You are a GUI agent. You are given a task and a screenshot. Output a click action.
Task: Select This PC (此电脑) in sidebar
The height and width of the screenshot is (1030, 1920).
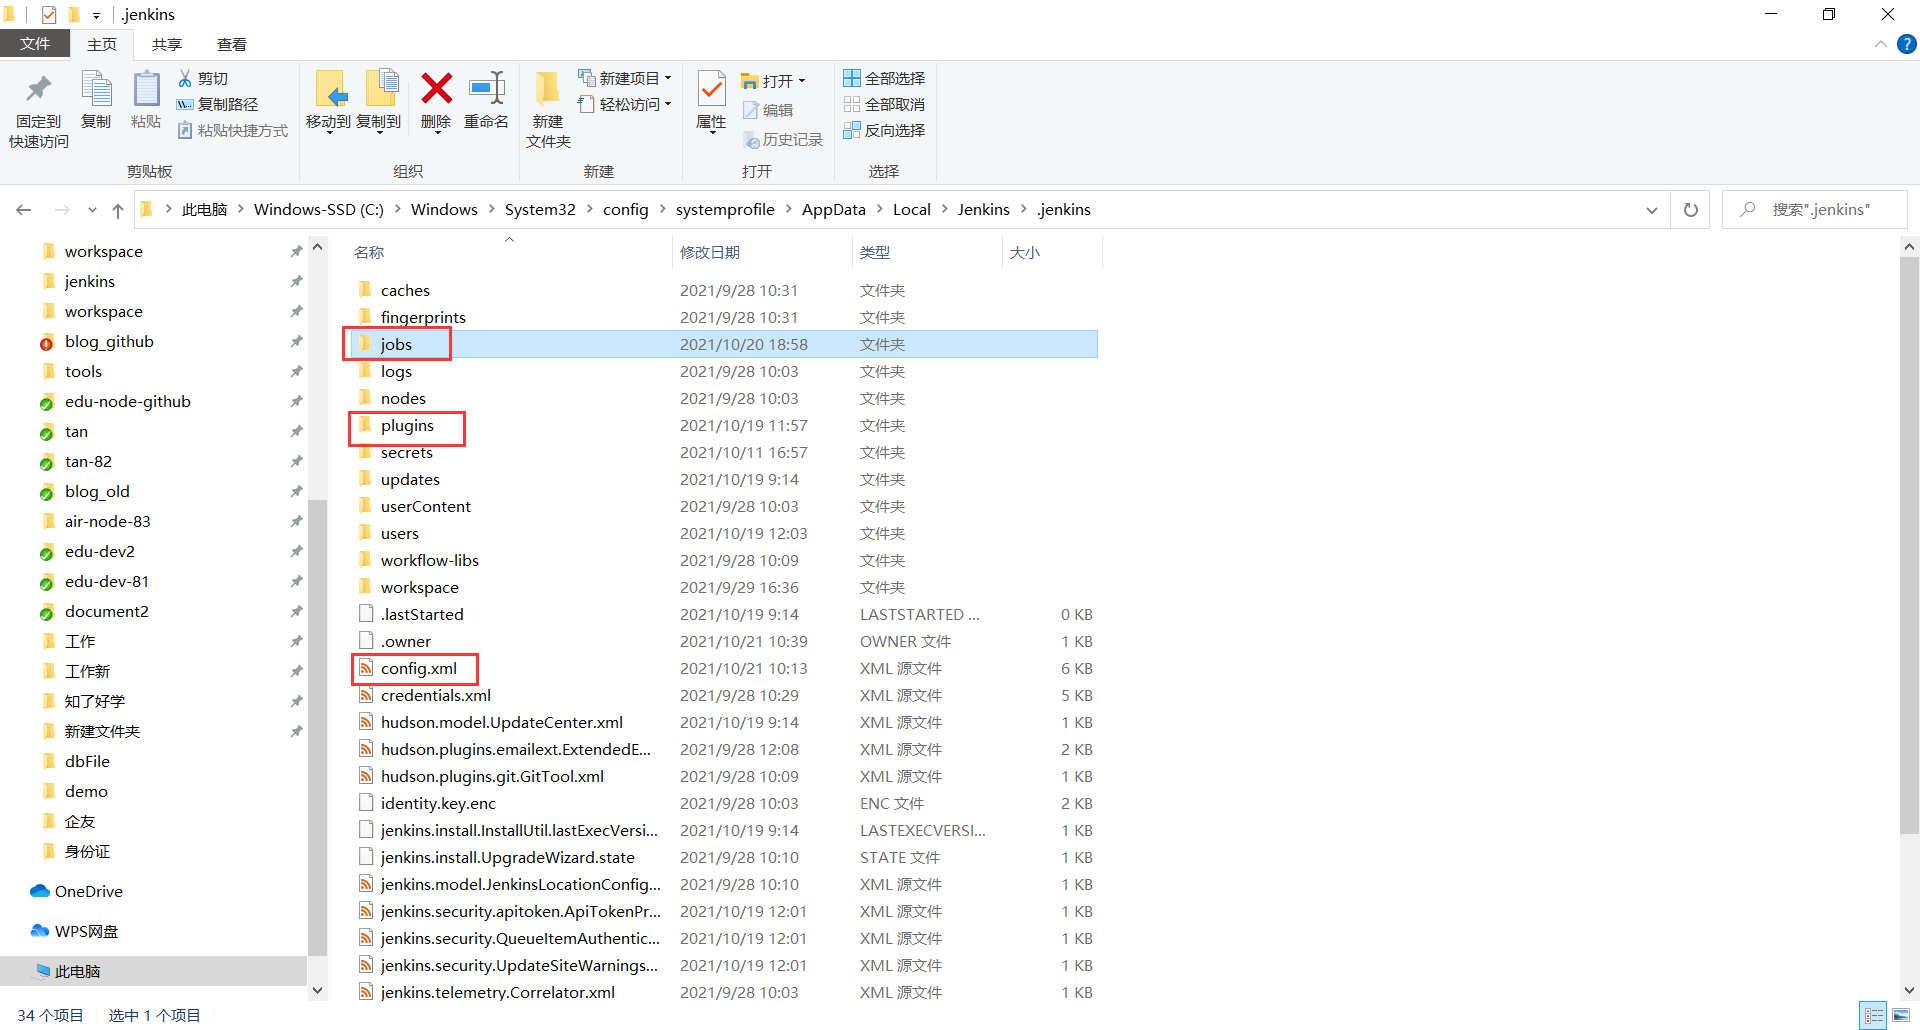pos(154,971)
